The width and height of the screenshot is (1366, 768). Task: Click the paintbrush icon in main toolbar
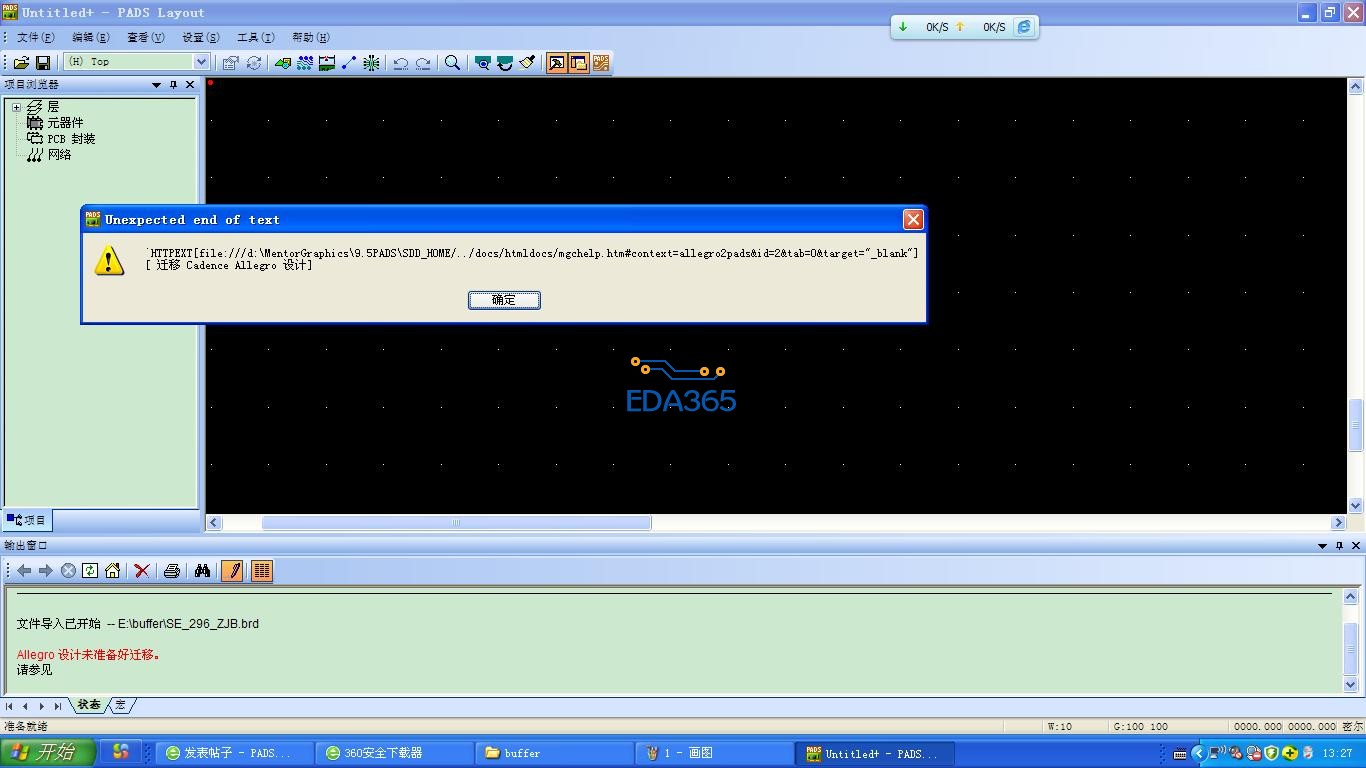[527, 62]
